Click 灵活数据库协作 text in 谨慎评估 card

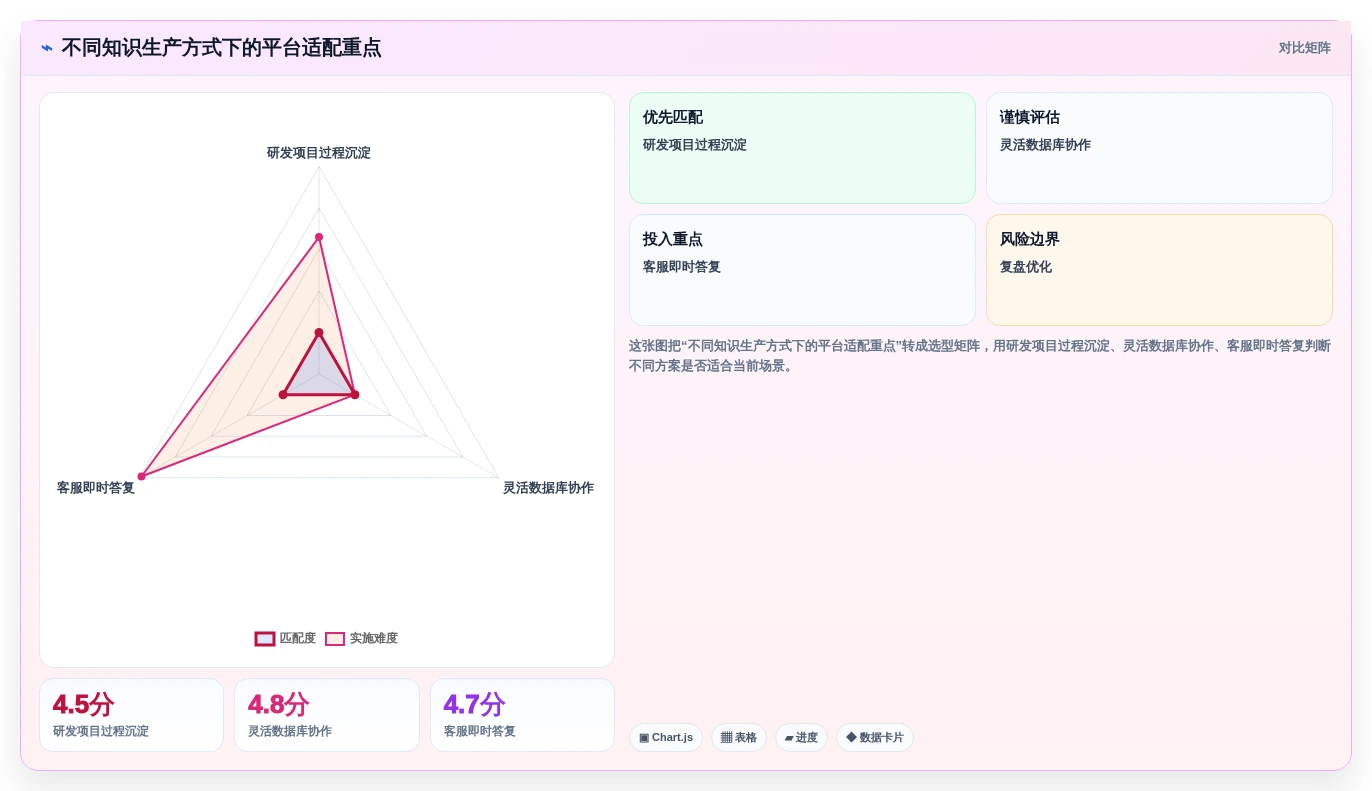point(1045,145)
